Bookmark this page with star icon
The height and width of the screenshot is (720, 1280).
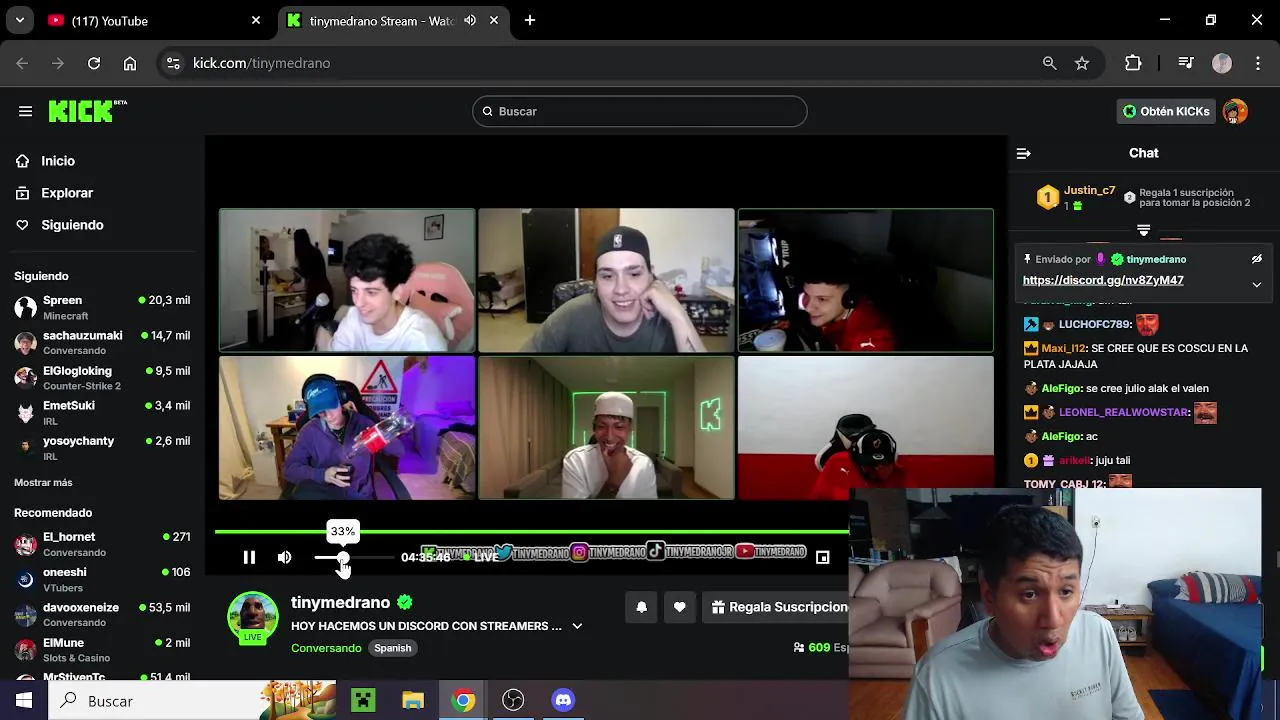(x=1082, y=63)
